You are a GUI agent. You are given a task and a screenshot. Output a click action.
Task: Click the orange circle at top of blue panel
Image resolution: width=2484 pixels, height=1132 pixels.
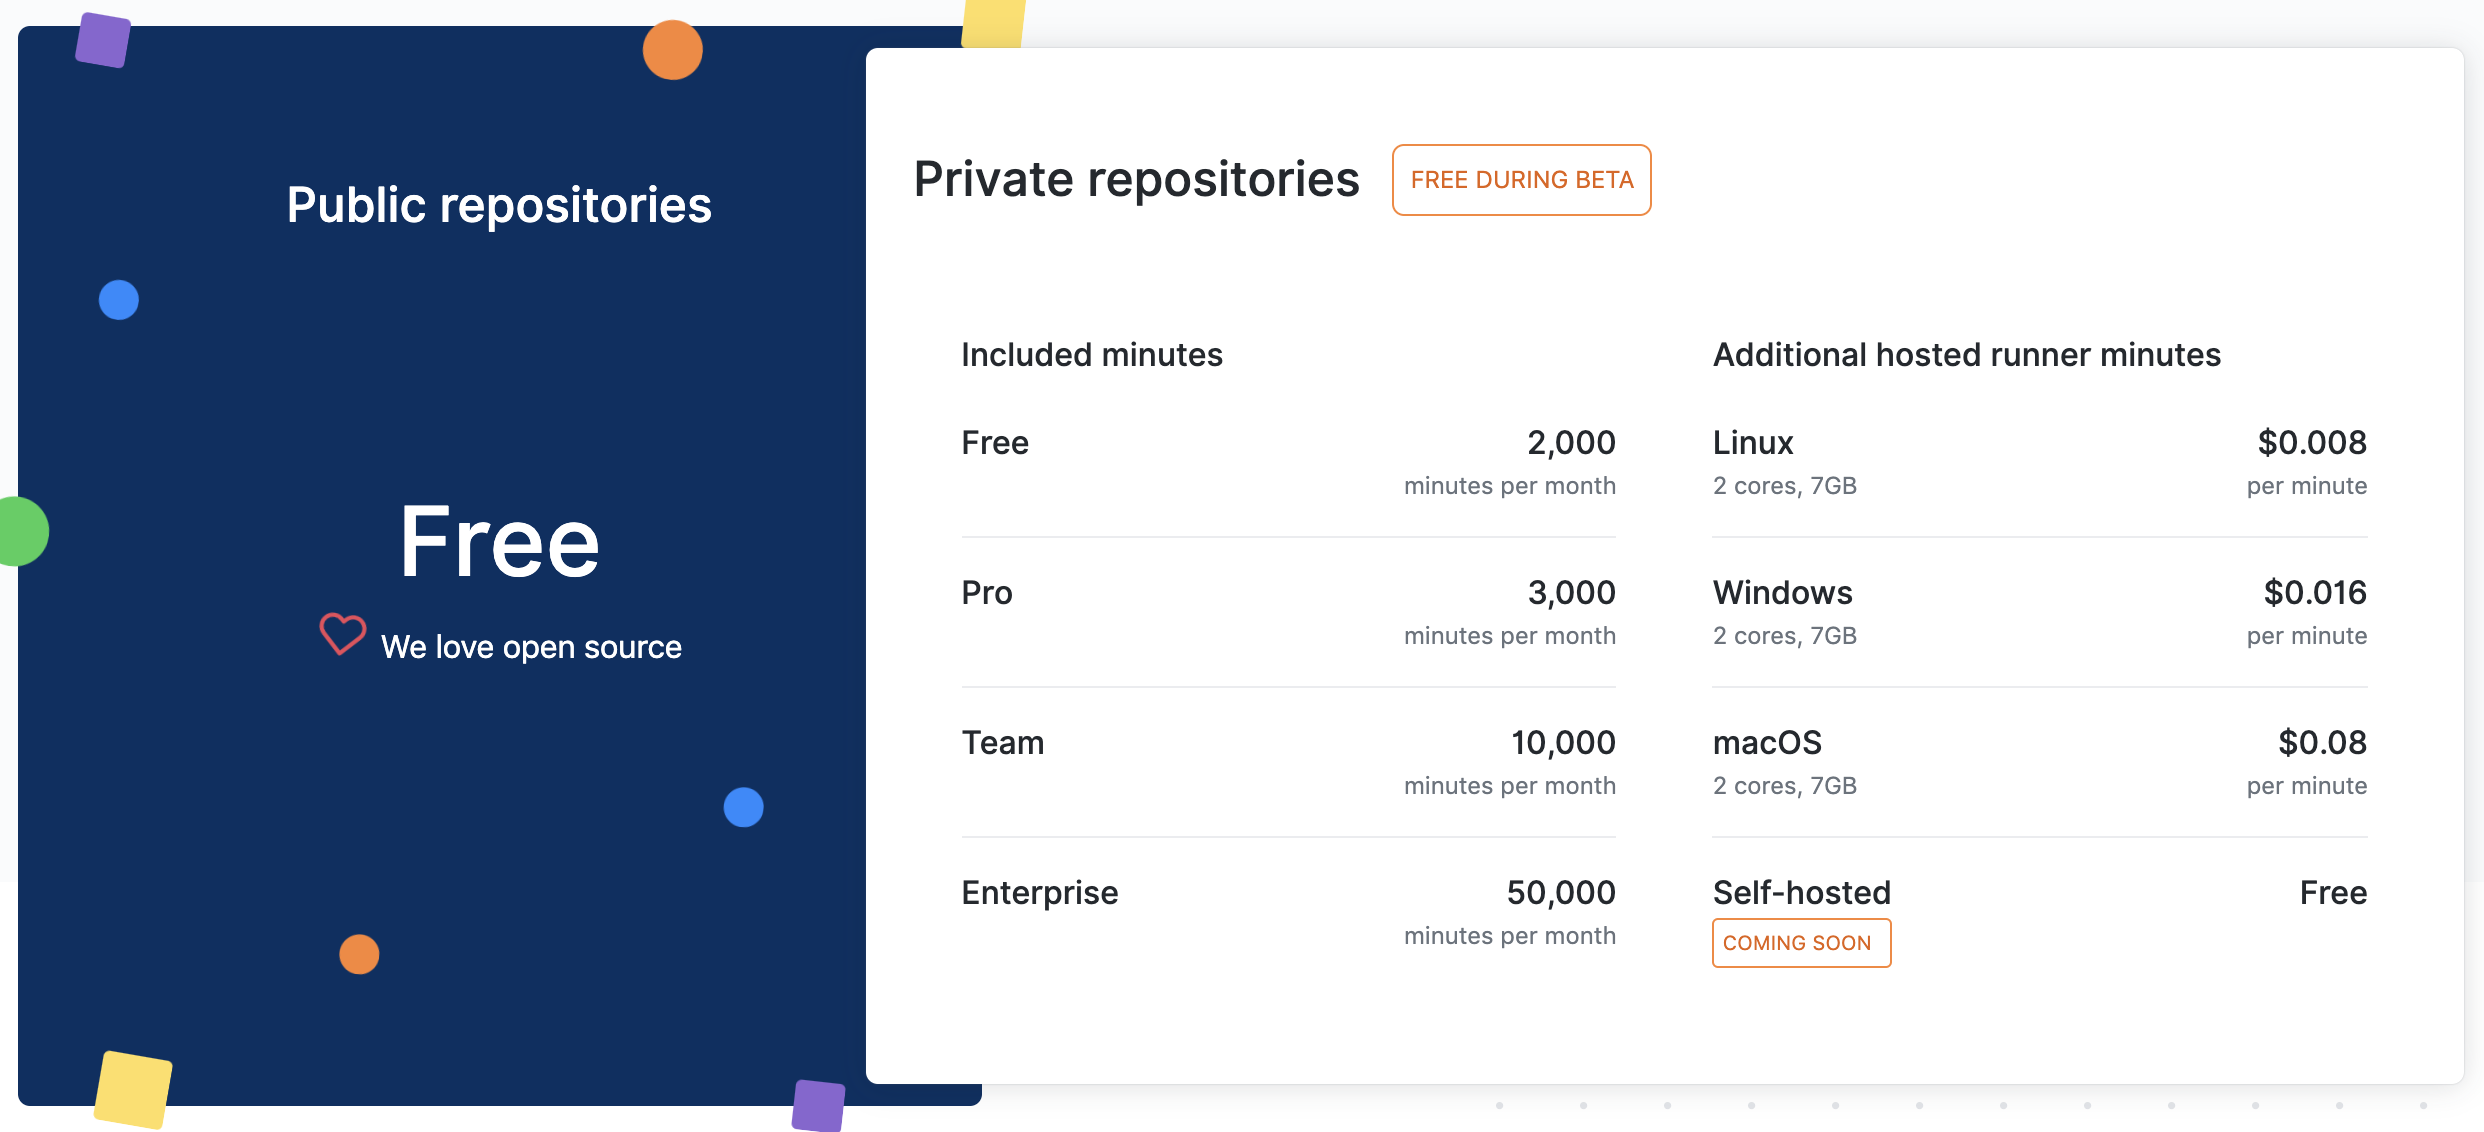pyautogui.click(x=672, y=50)
